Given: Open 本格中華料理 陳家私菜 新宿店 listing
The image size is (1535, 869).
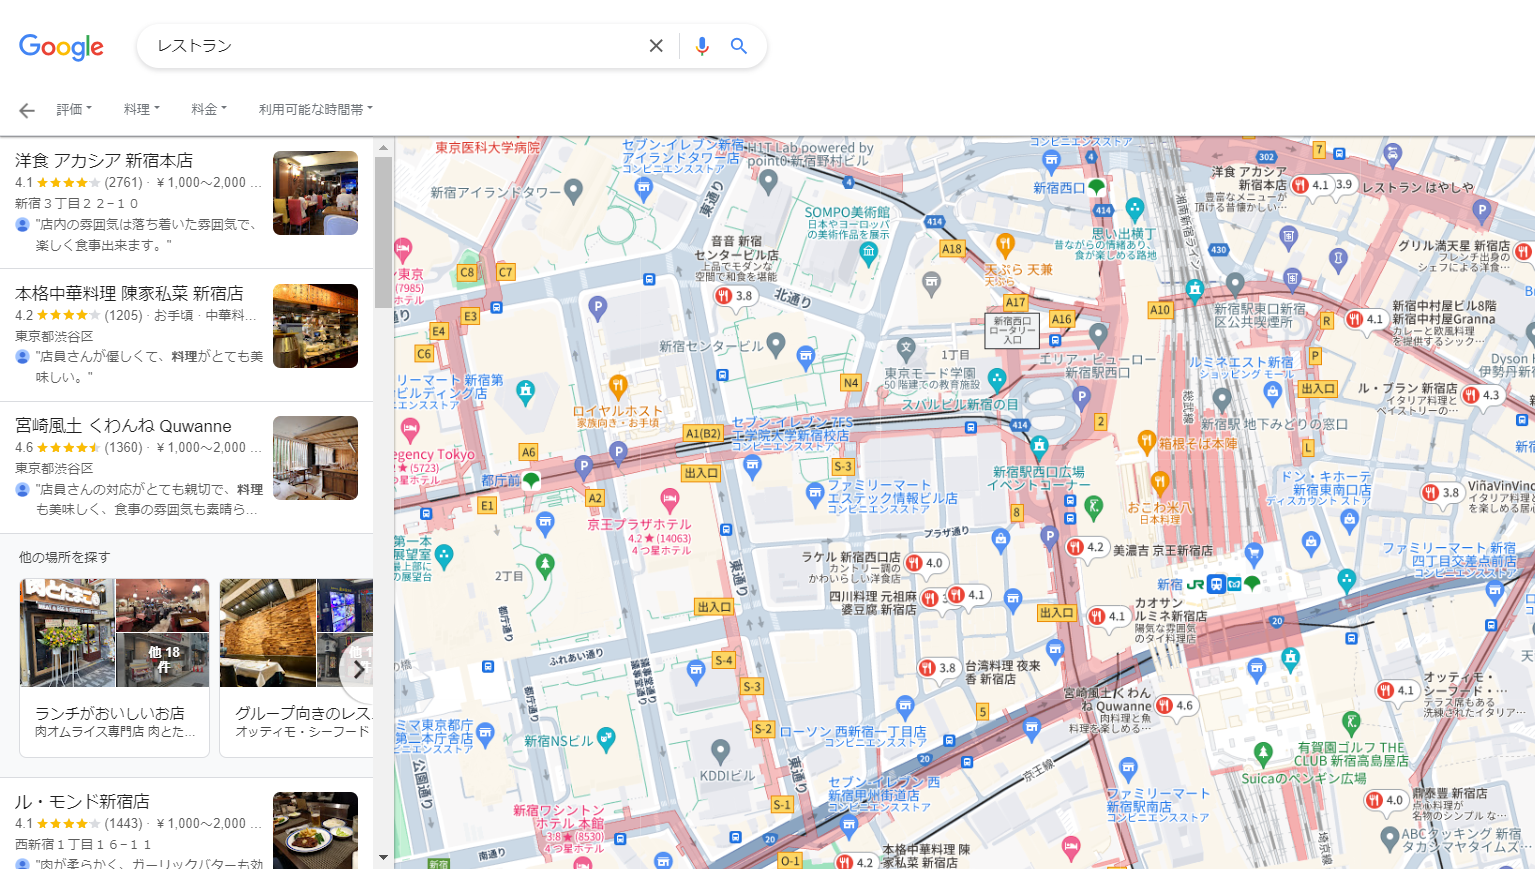Looking at the screenshot, I should pyautogui.click(x=187, y=335).
